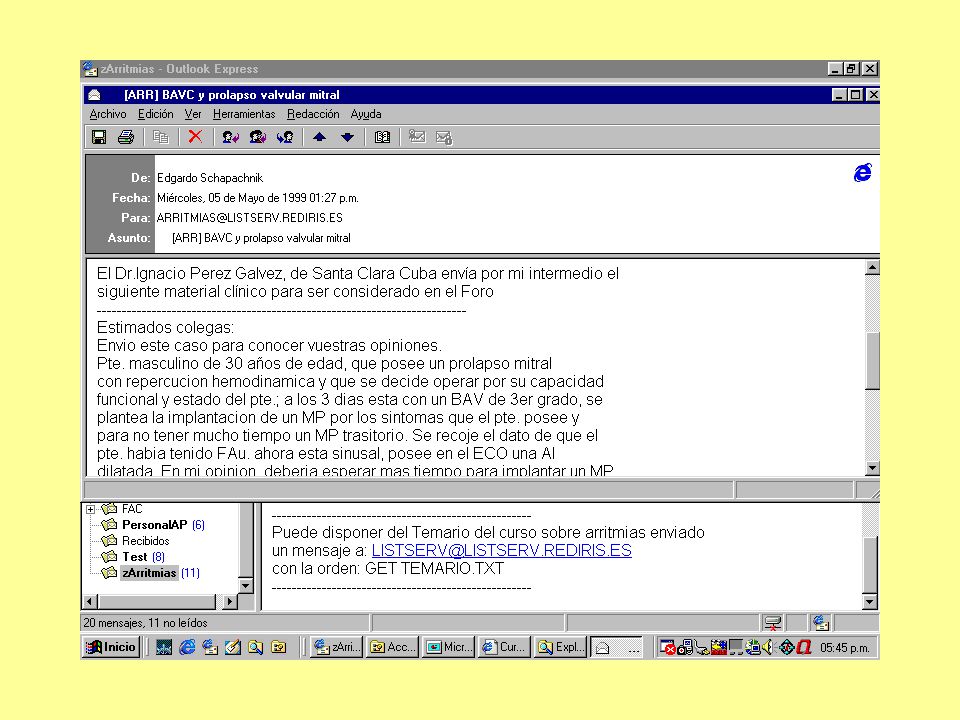Select the FAC folder
The width and height of the screenshot is (960, 720).
pos(132,509)
